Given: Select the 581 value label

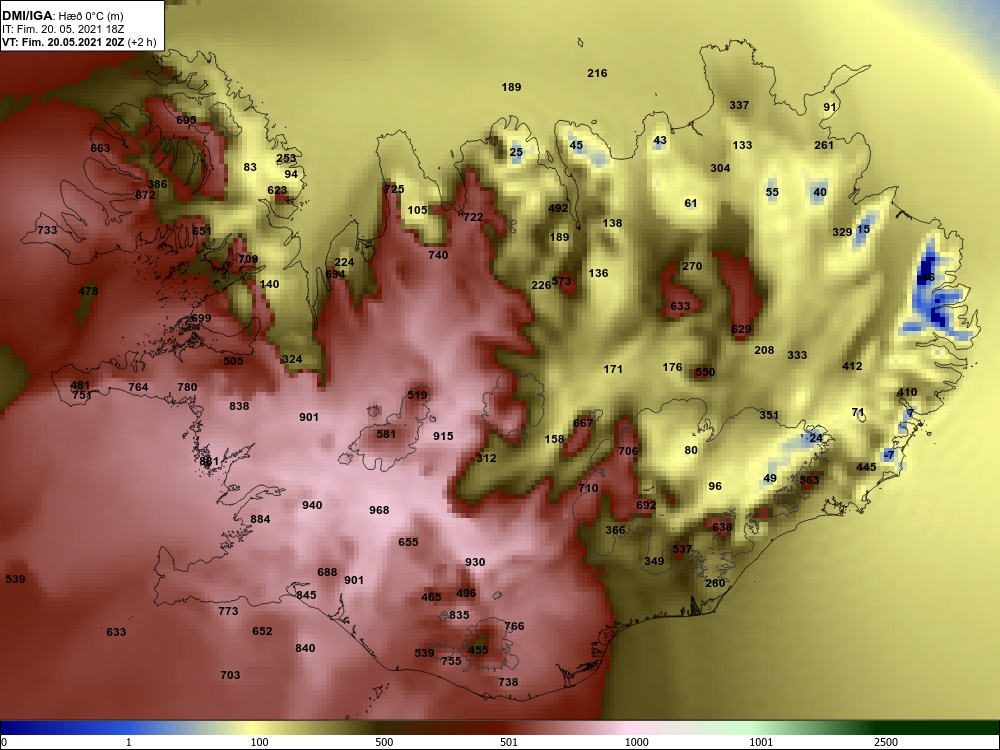Looking at the screenshot, I should [386, 434].
